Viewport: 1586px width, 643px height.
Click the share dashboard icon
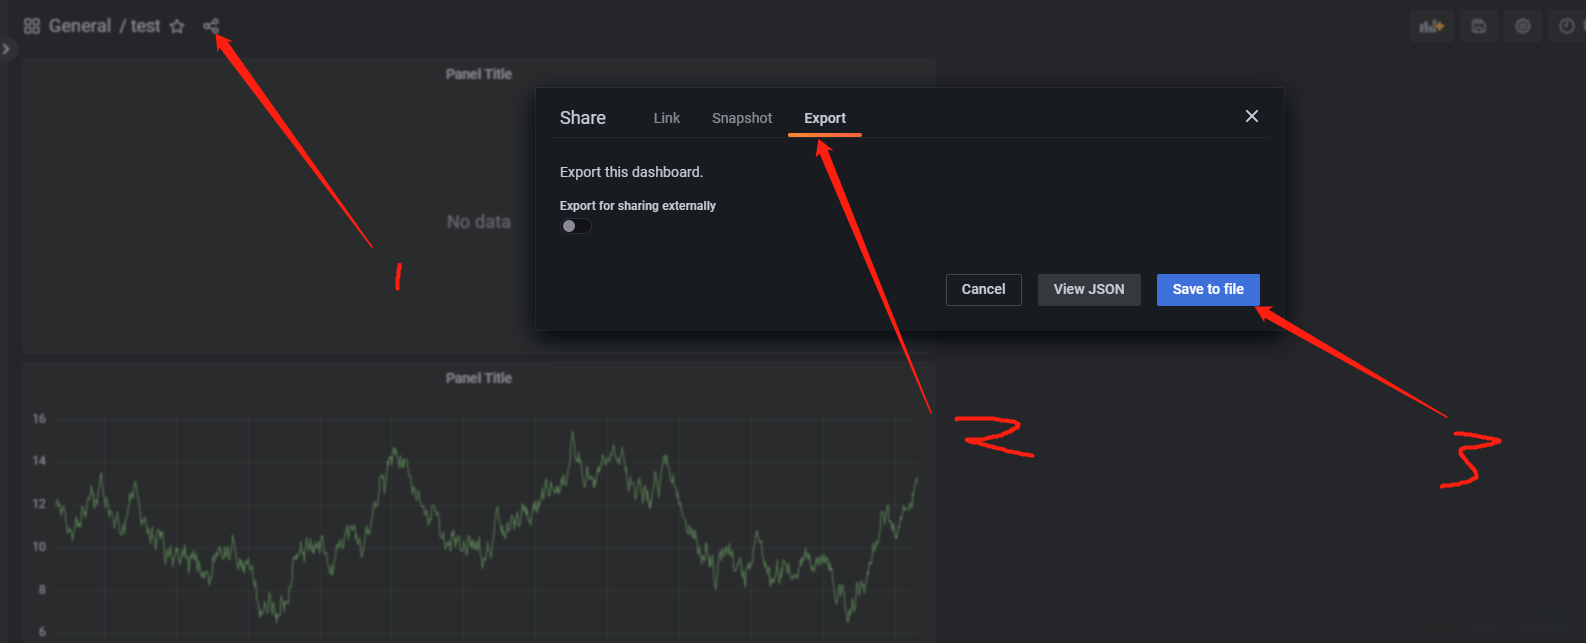click(x=210, y=26)
